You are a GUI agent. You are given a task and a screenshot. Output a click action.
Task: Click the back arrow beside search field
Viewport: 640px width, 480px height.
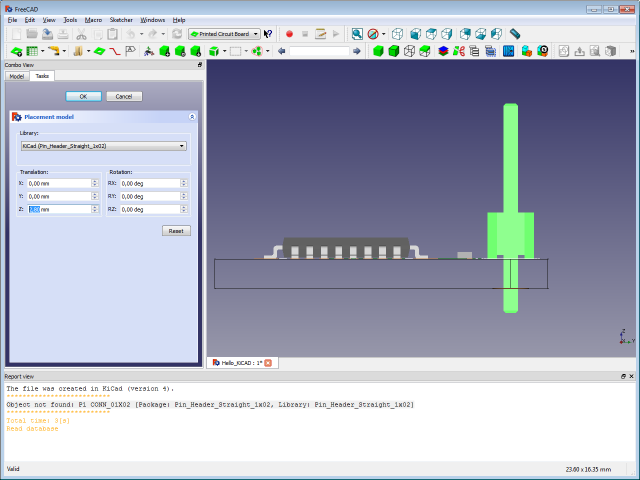click(281, 51)
